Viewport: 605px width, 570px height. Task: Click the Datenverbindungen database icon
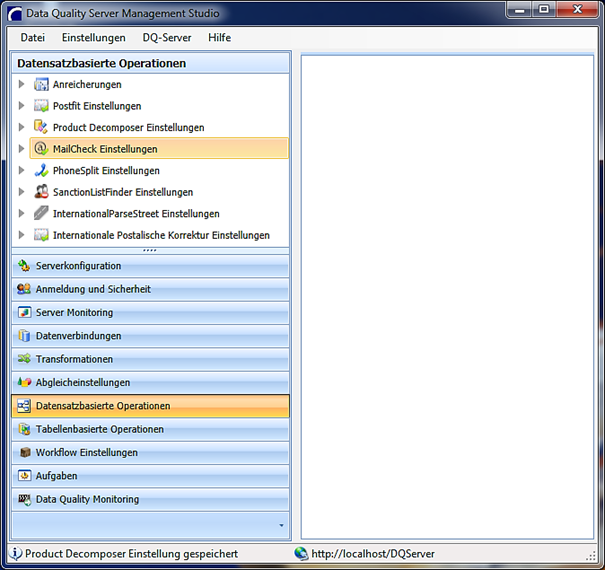(x=24, y=335)
